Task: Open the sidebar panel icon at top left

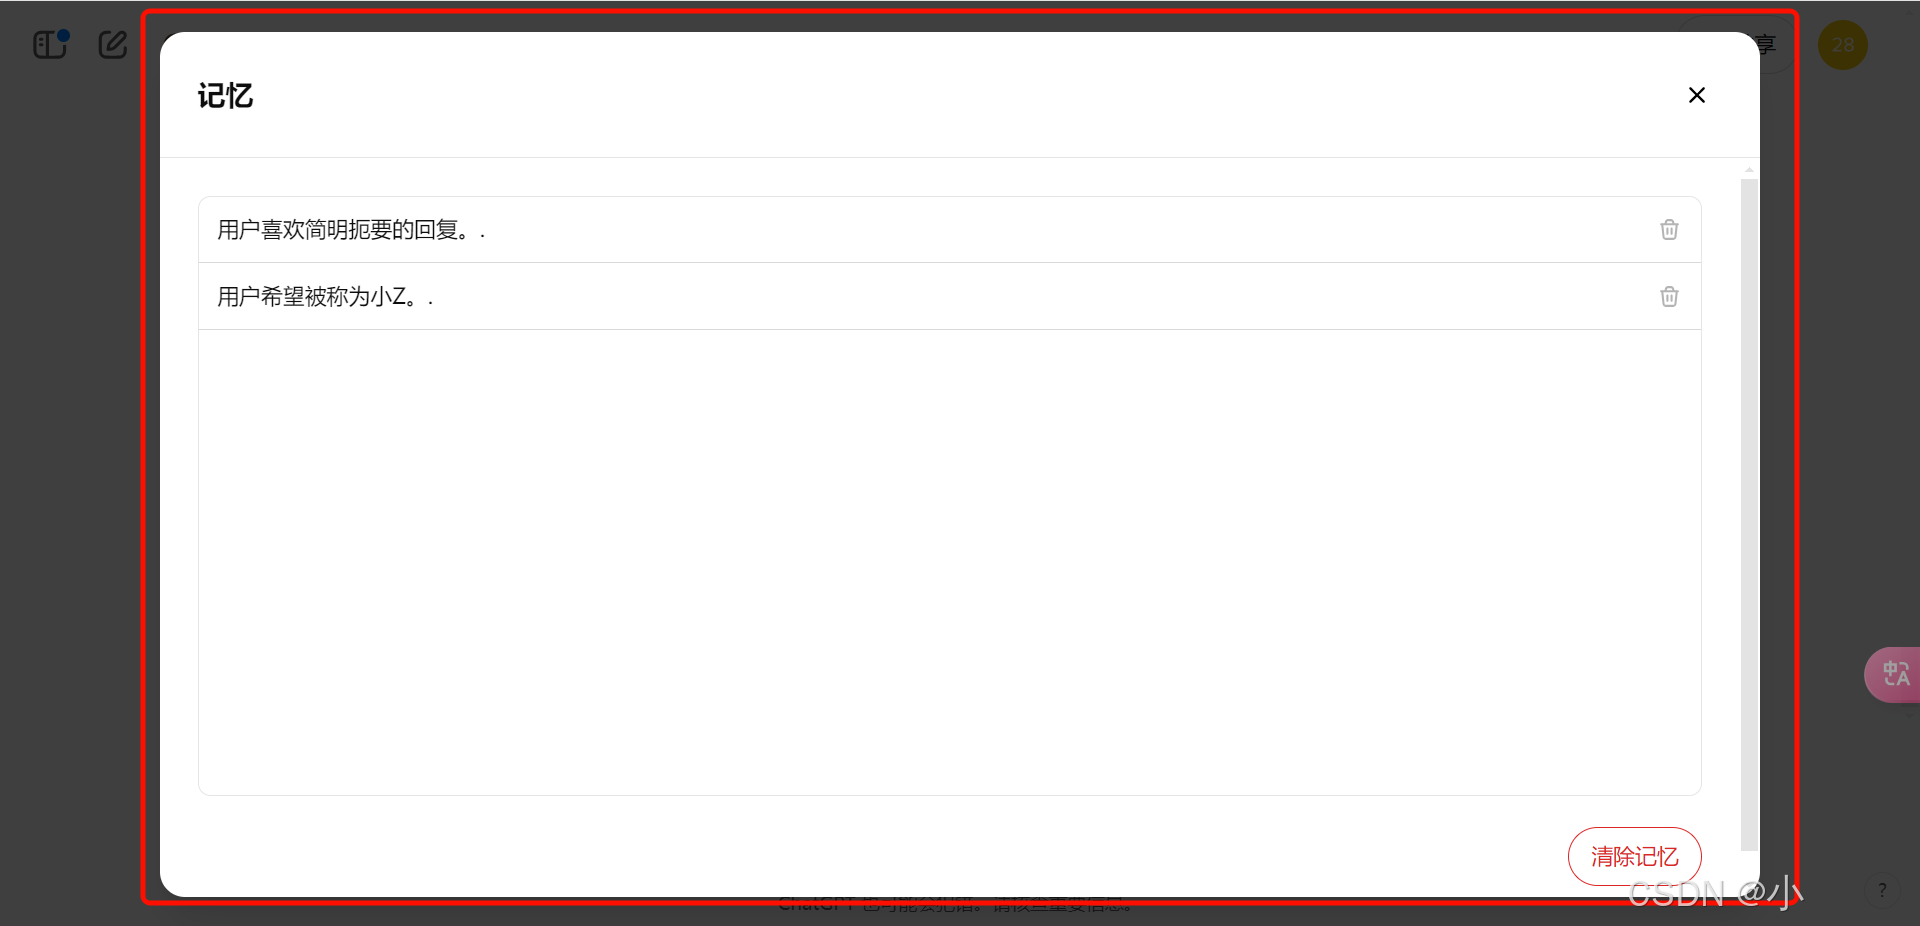Action: 50,45
